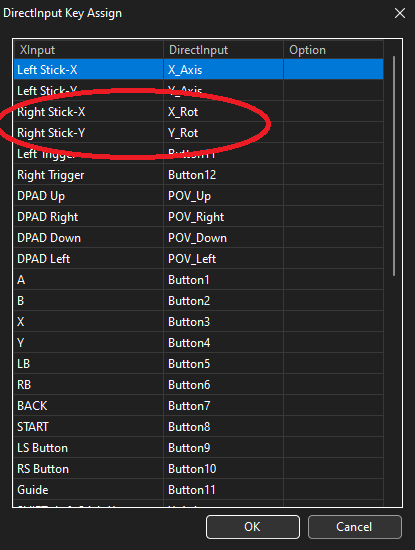The width and height of the screenshot is (415, 550).
Task: Select the Right Trigger row
Action: (x=199, y=175)
